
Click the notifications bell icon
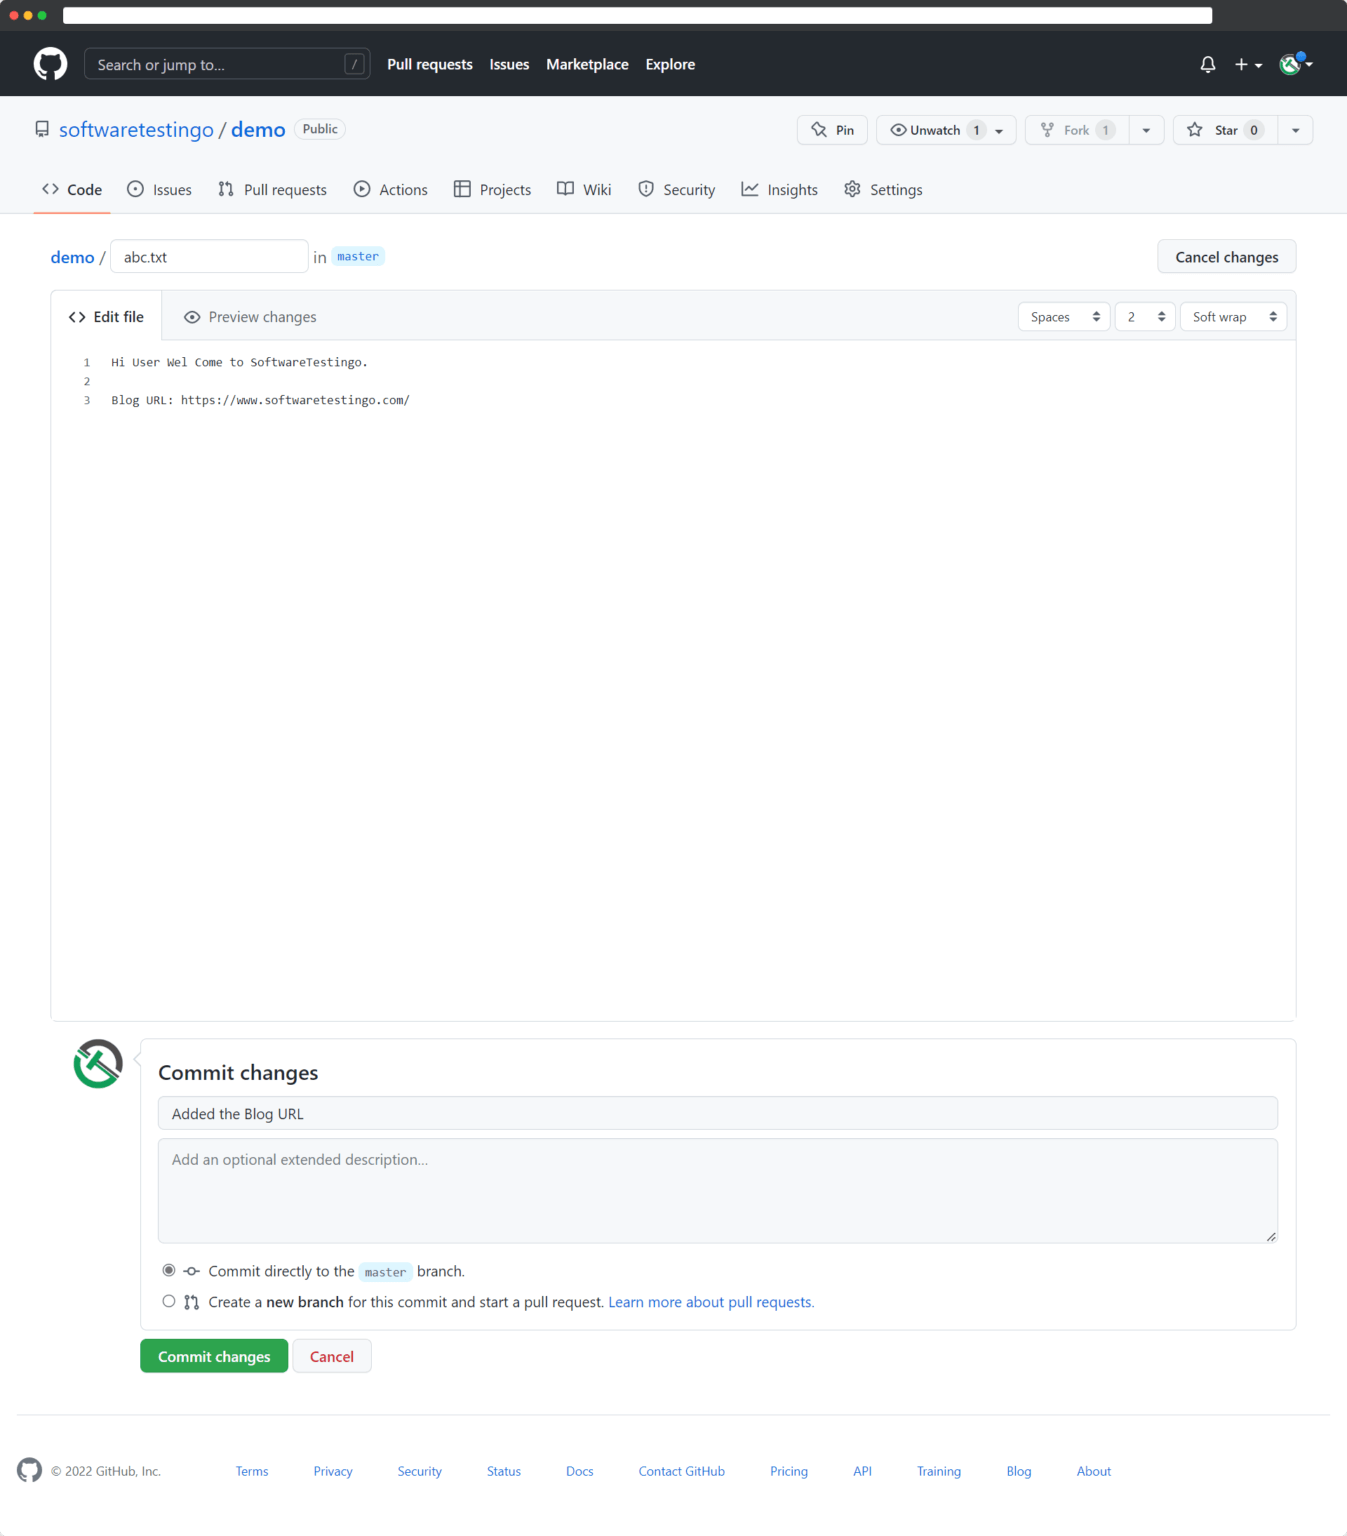click(x=1207, y=63)
